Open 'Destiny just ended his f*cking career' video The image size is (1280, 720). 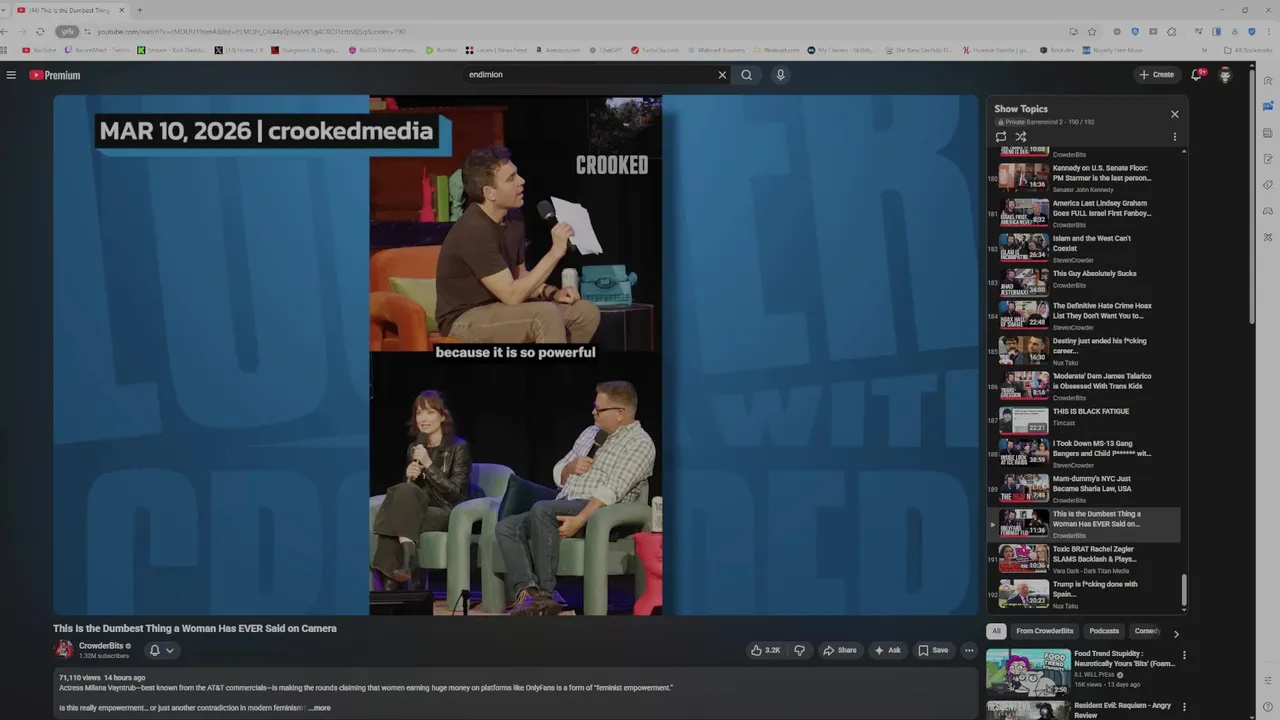pos(1084,351)
